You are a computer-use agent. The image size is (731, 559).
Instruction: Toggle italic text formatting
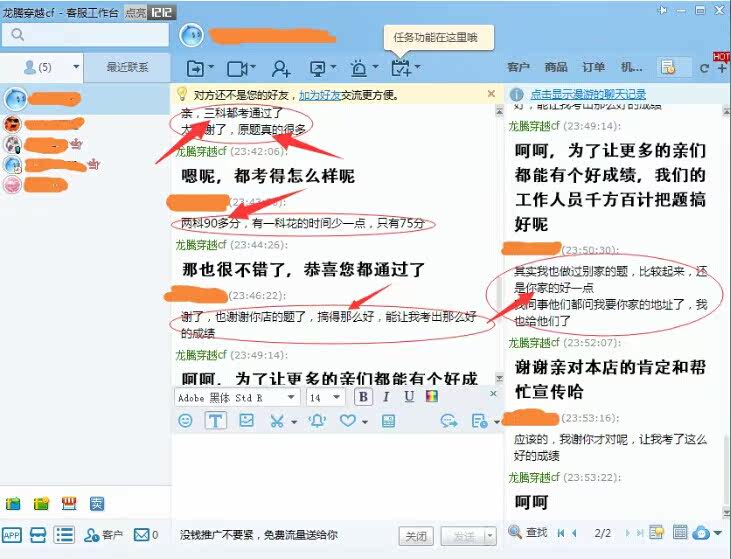tap(387, 397)
